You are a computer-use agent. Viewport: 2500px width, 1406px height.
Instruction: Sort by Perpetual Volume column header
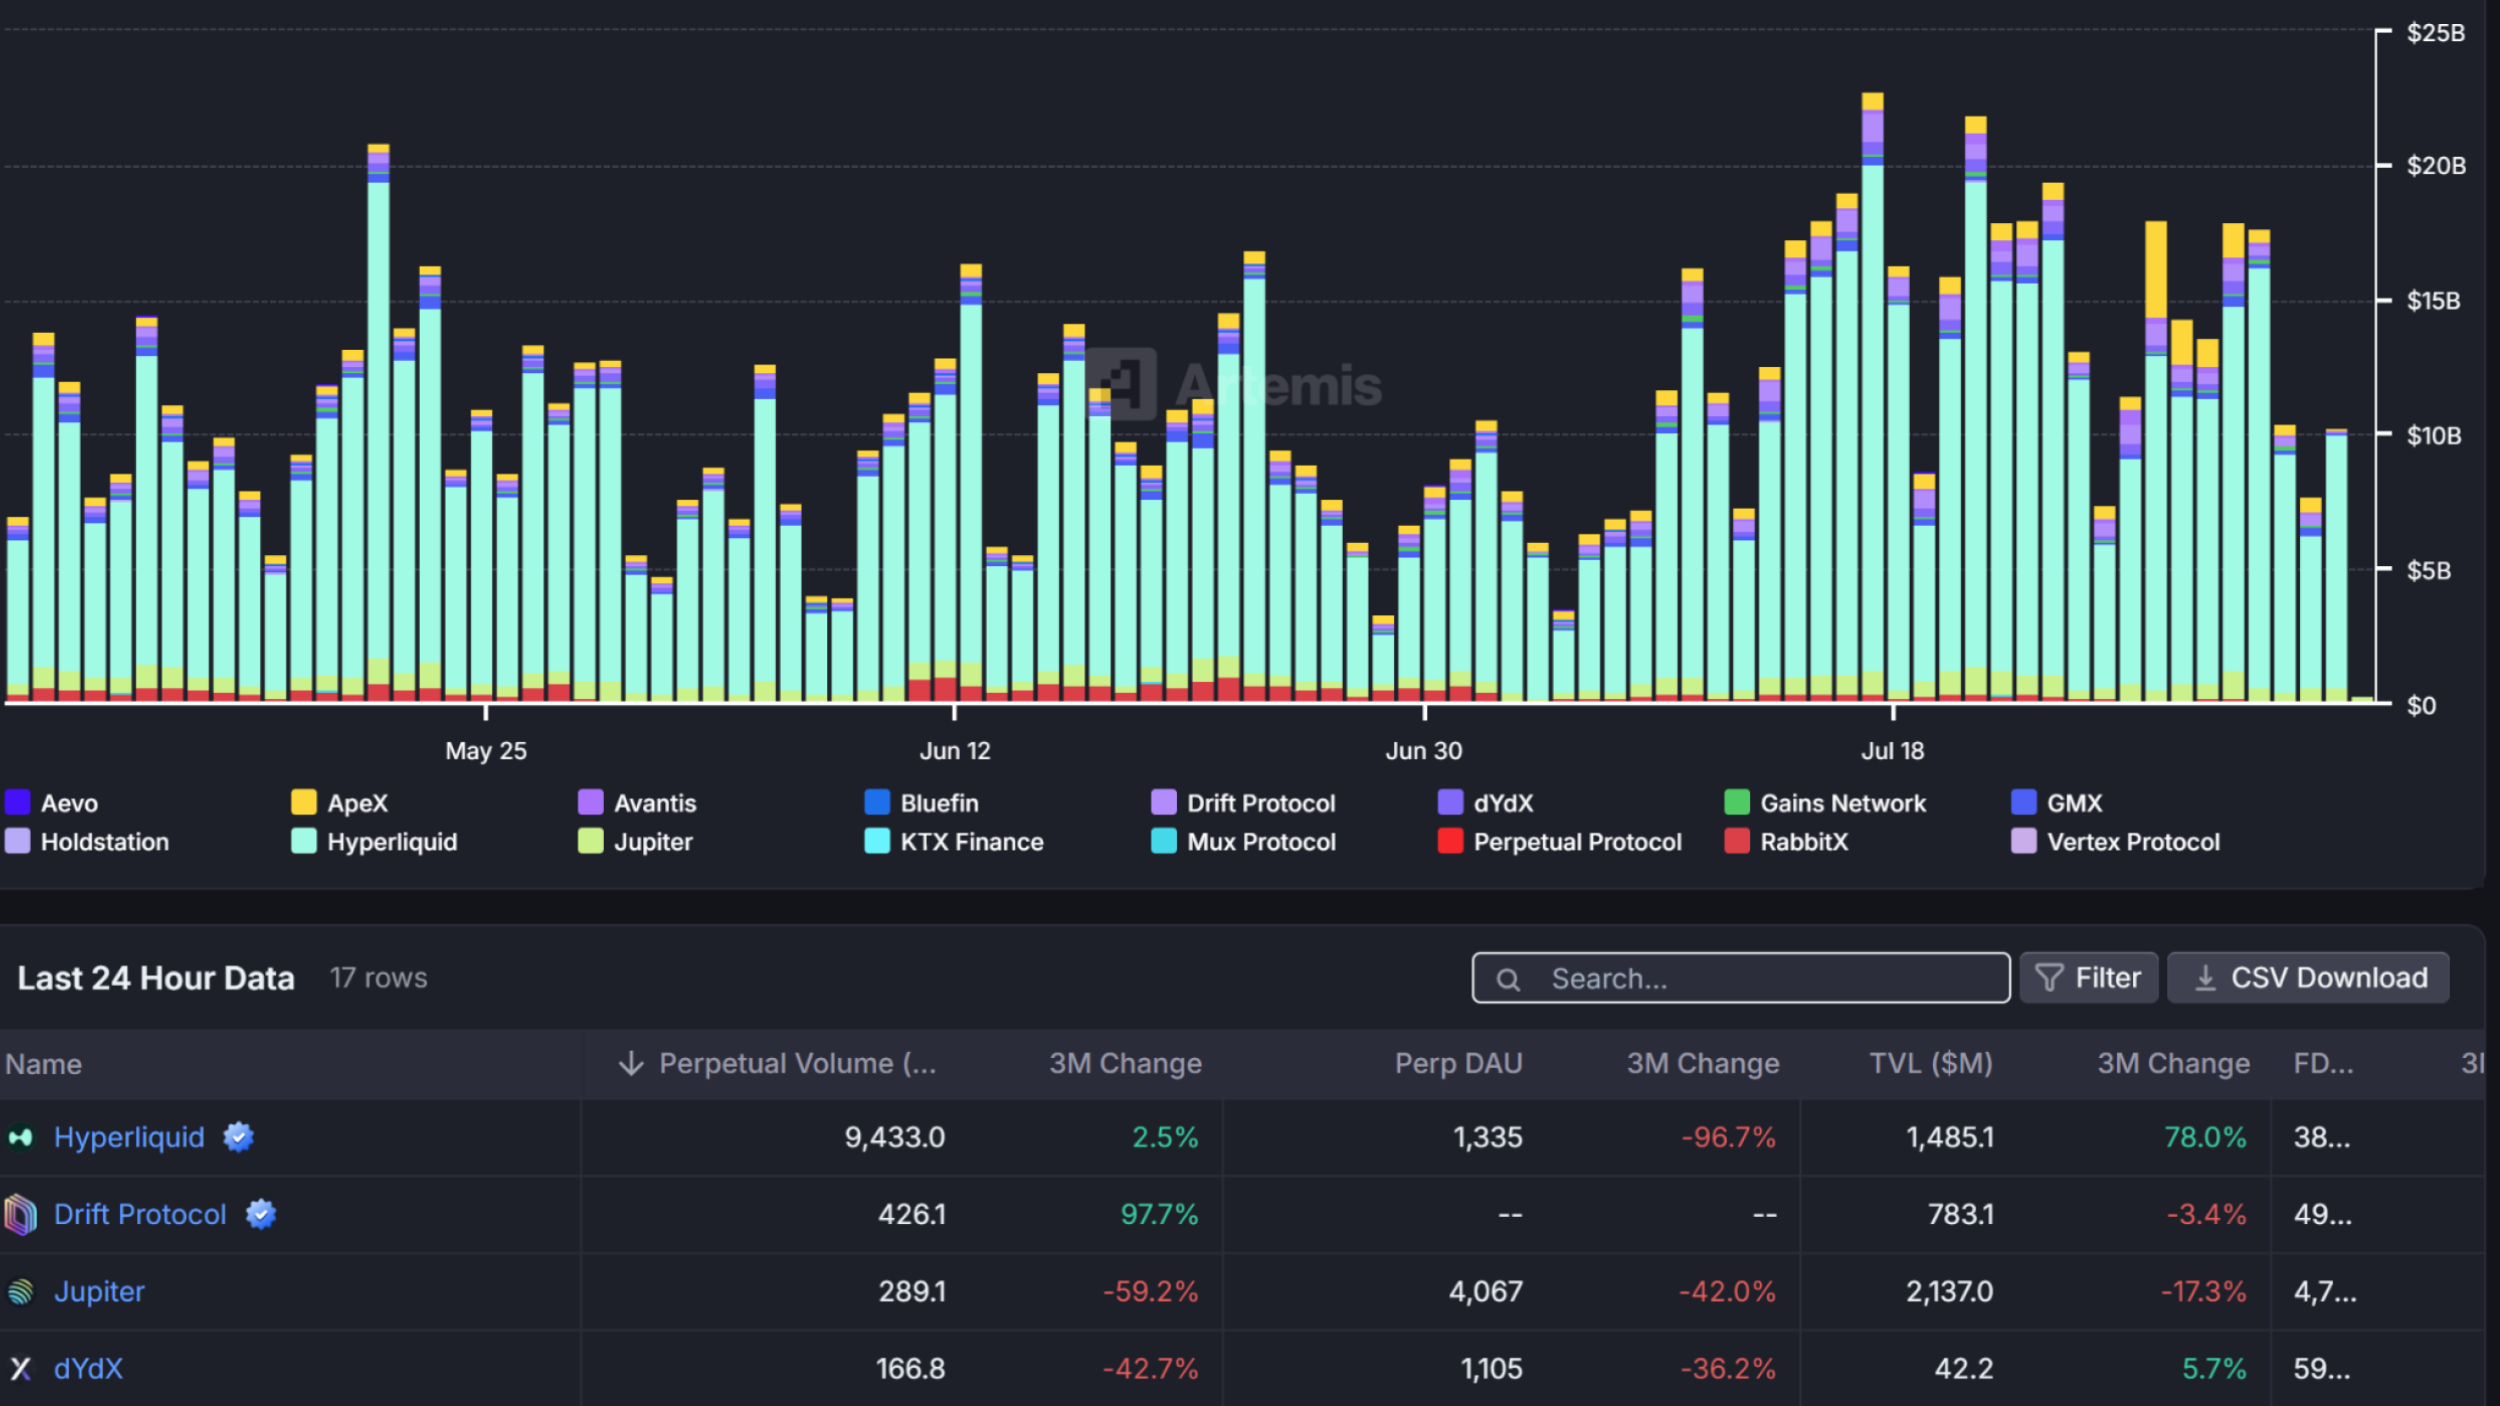(x=798, y=1063)
